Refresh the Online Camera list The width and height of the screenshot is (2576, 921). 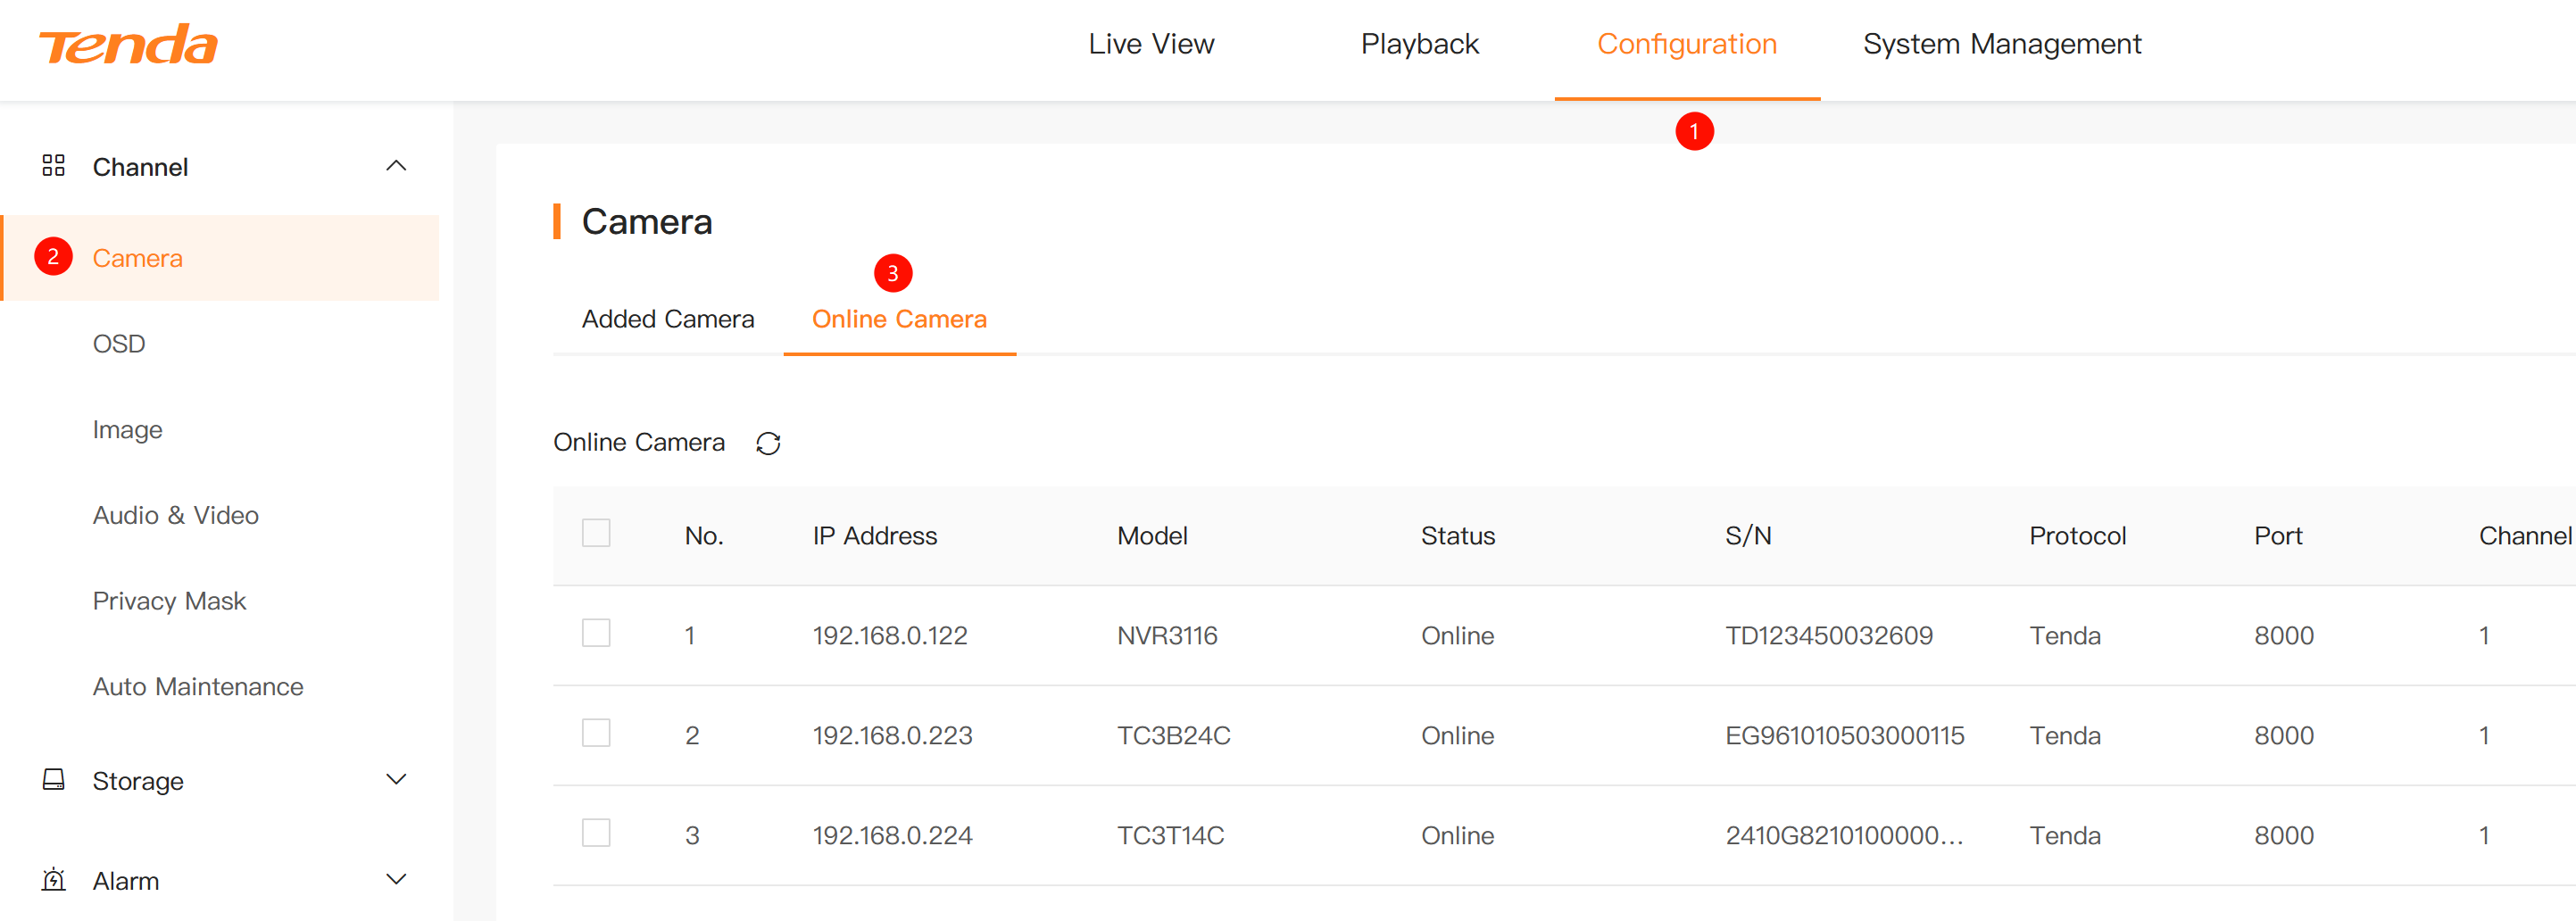(x=767, y=443)
